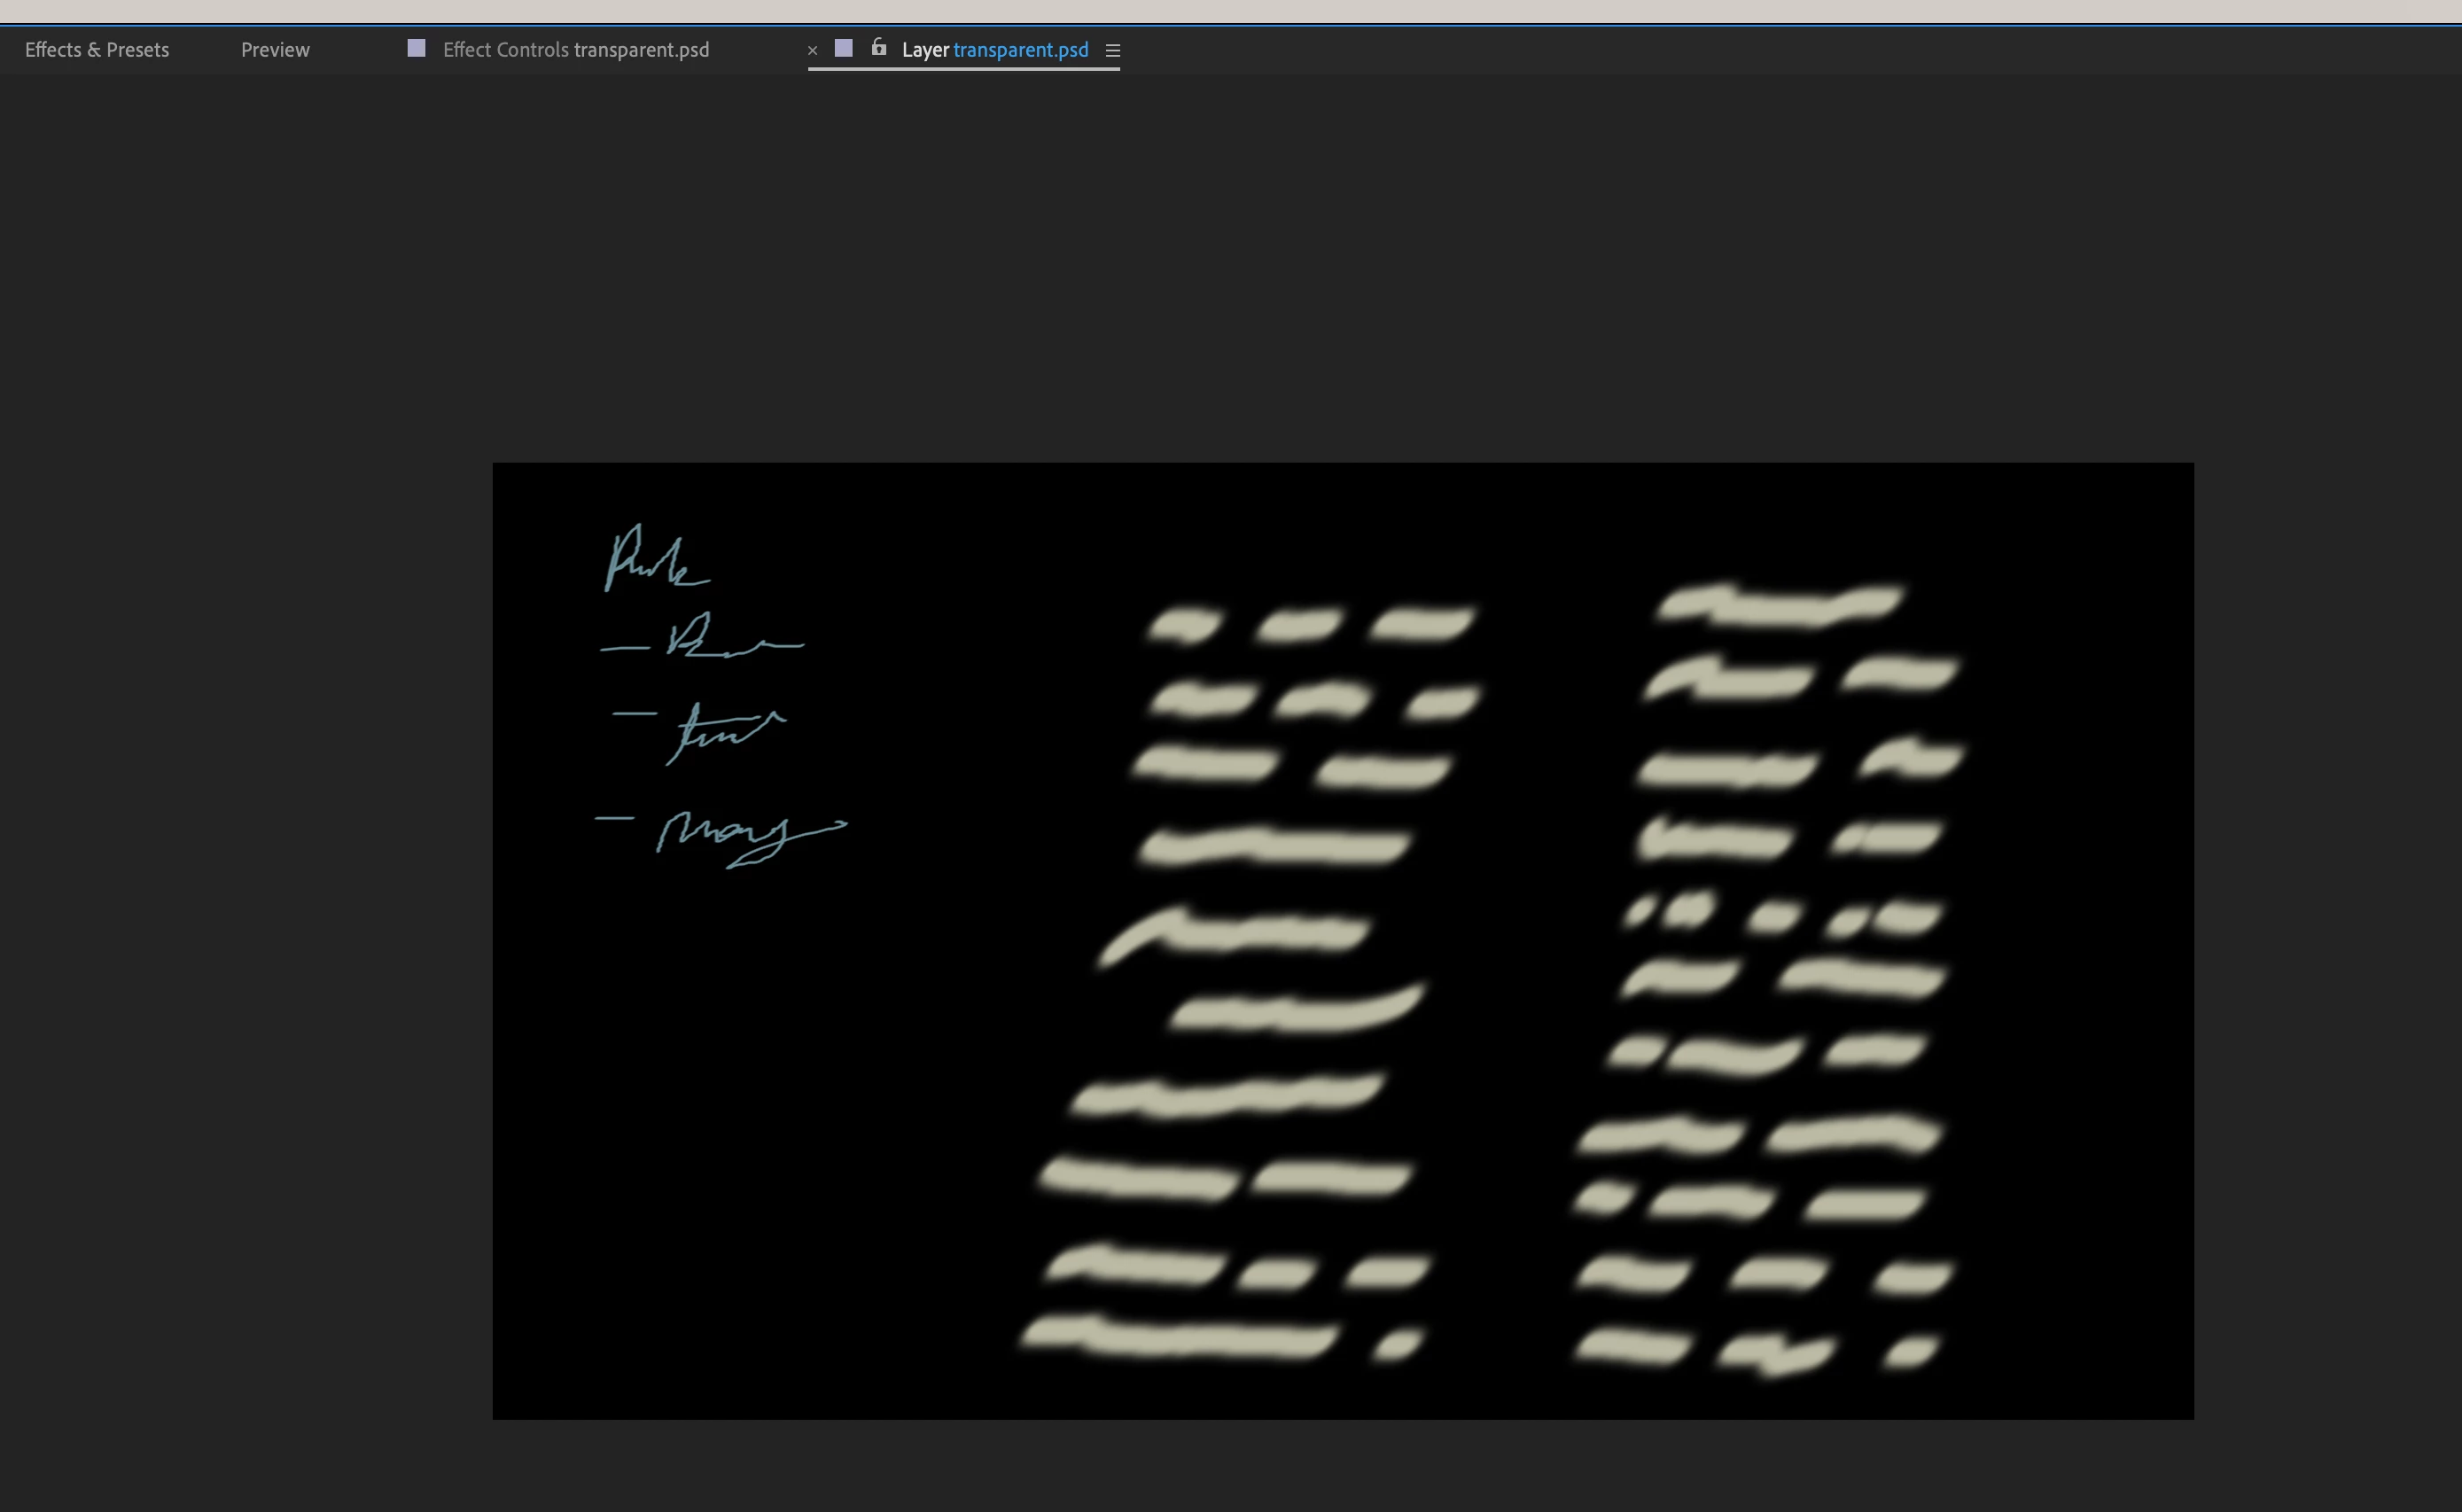Click the top long stroke in right column

(x=1780, y=606)
